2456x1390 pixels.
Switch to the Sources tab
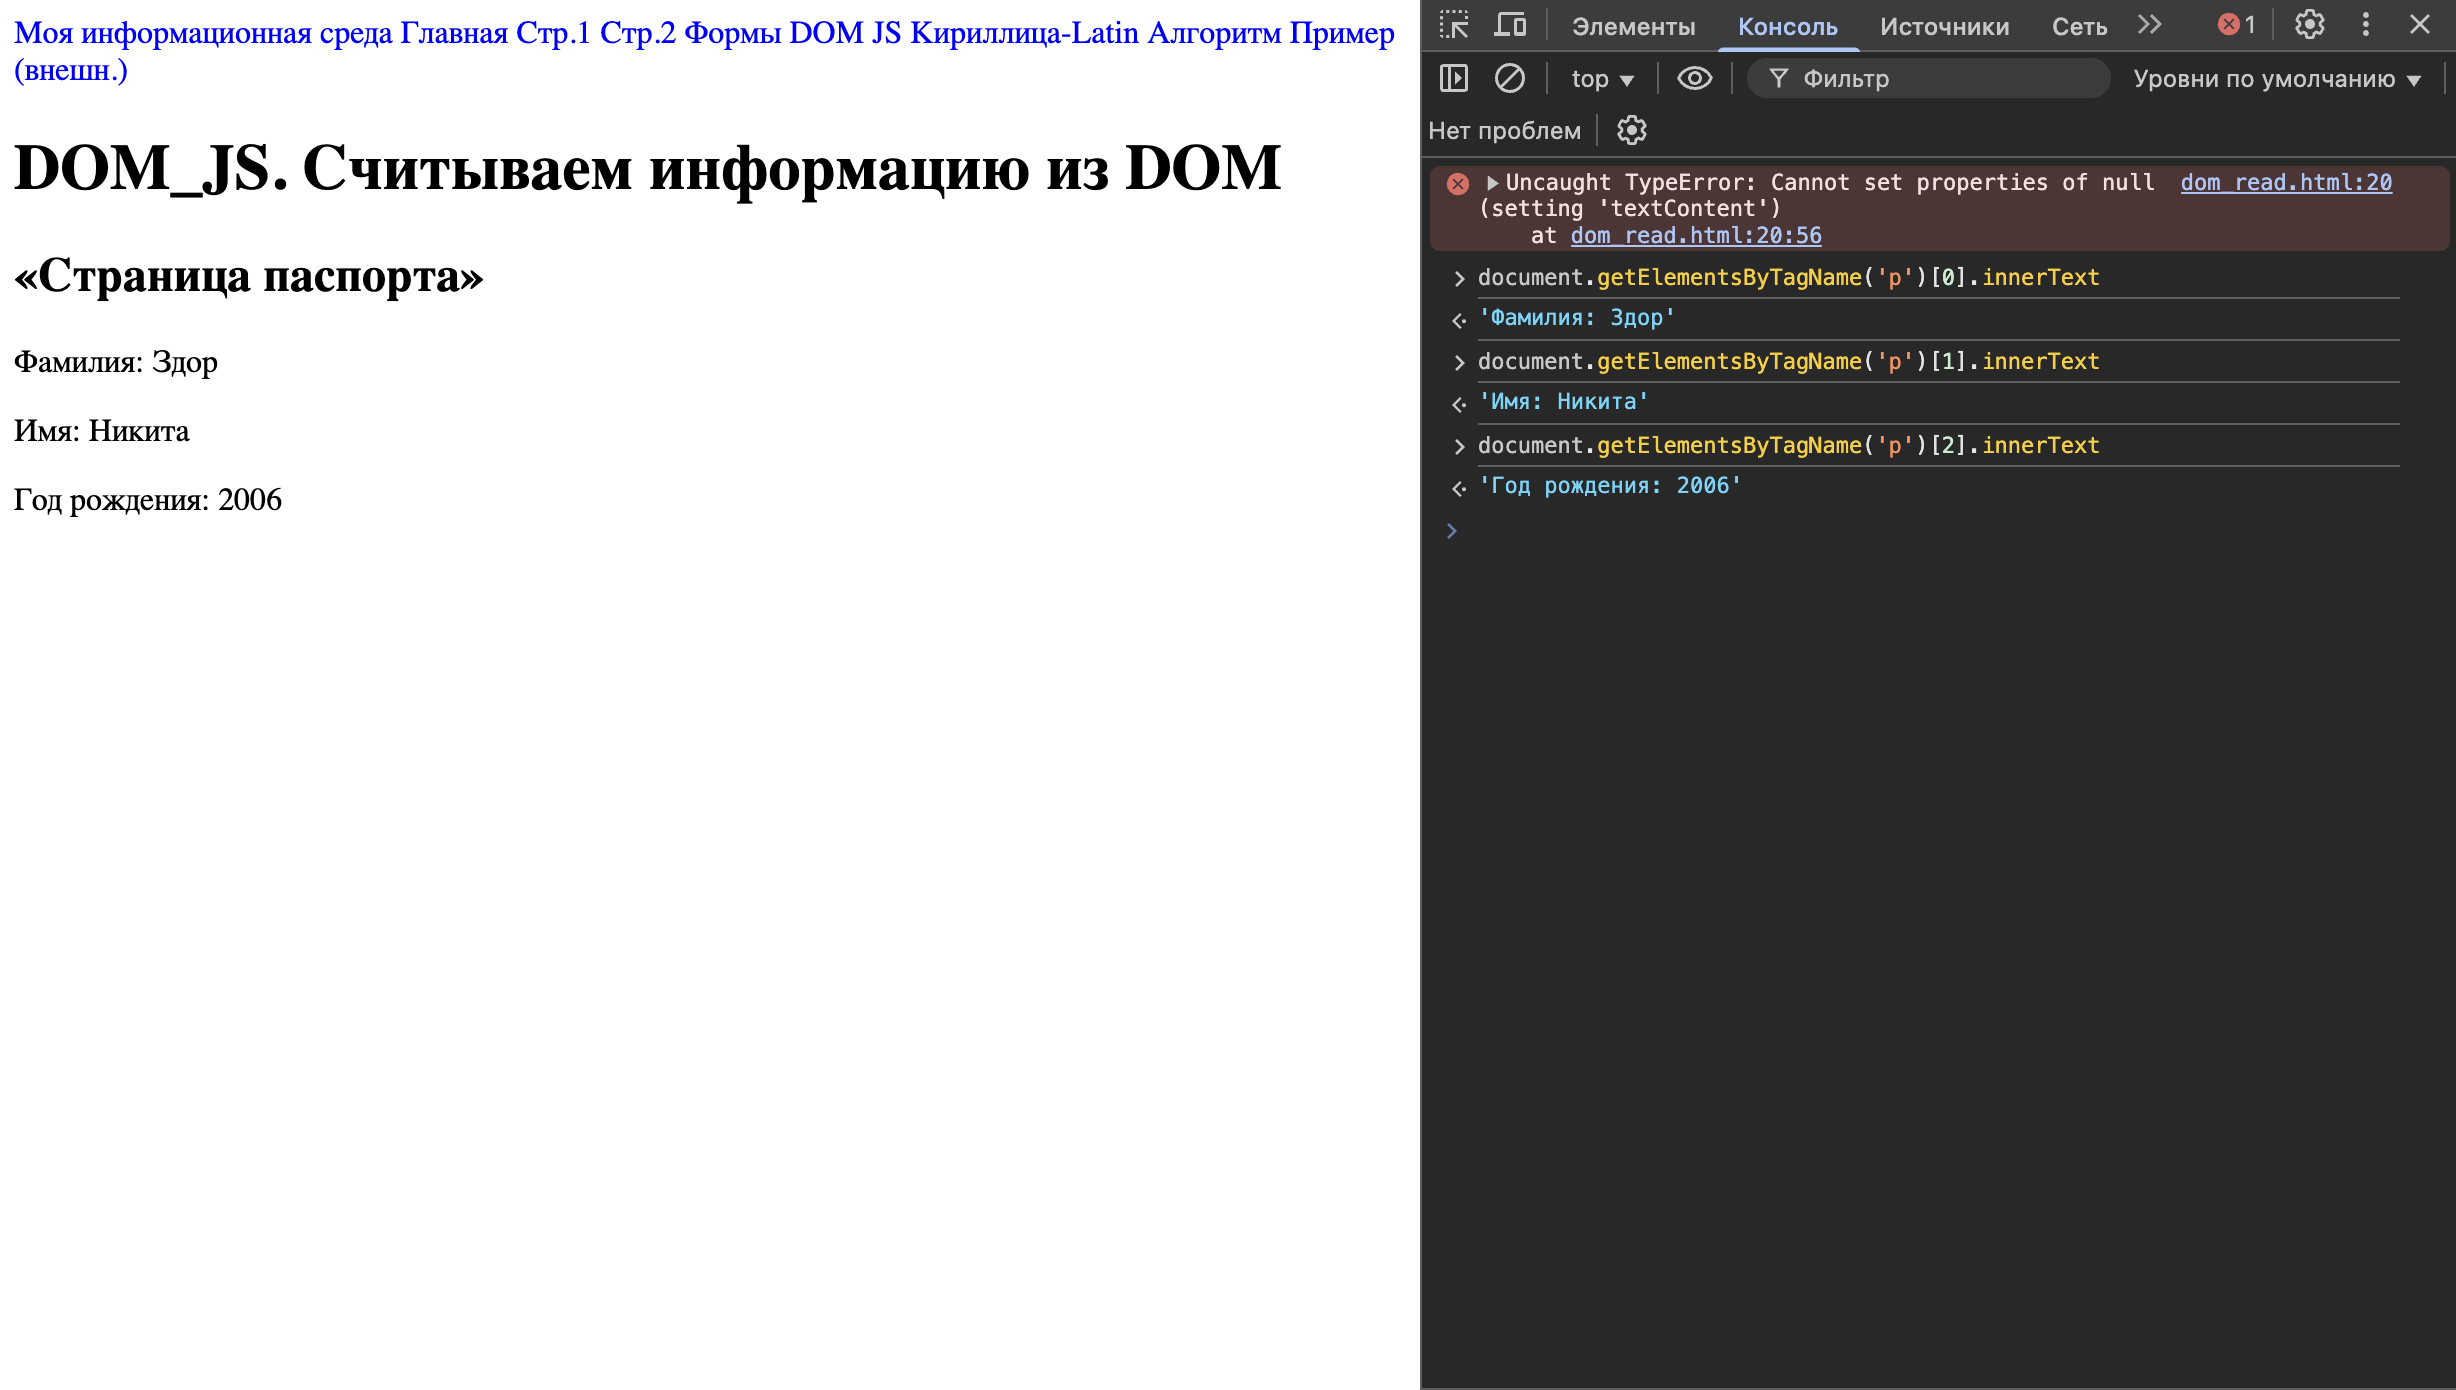click(x=1944, y=27)
